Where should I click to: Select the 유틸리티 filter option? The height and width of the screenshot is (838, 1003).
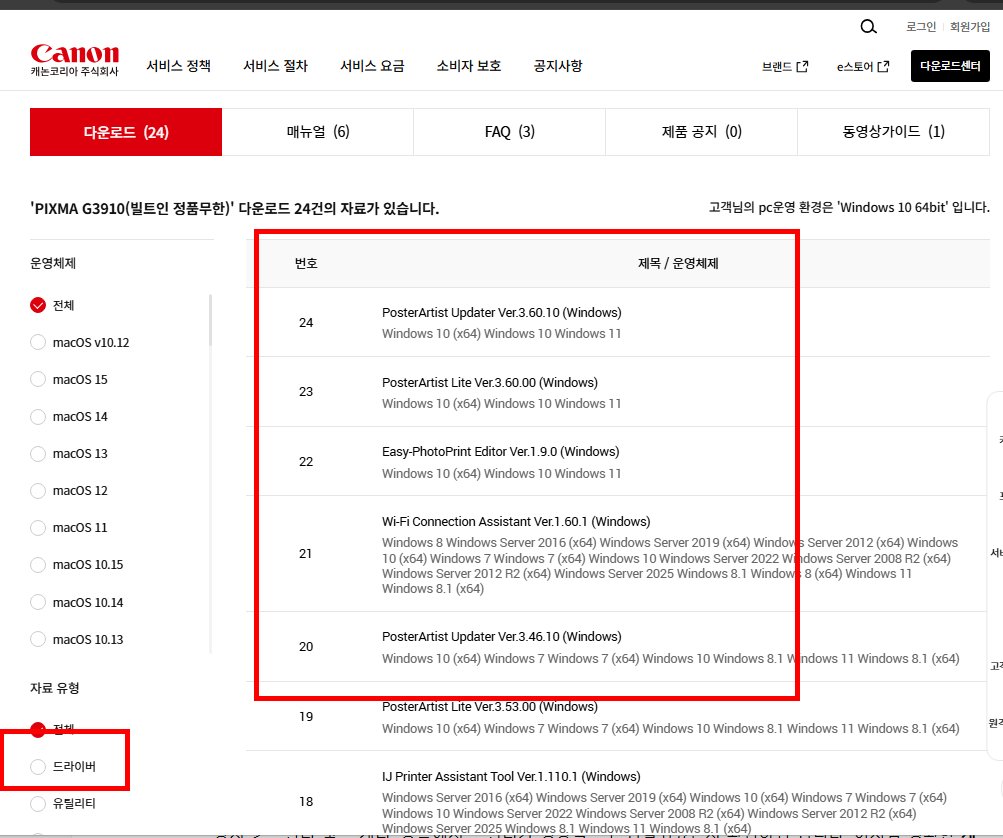(x=37, y=803)
